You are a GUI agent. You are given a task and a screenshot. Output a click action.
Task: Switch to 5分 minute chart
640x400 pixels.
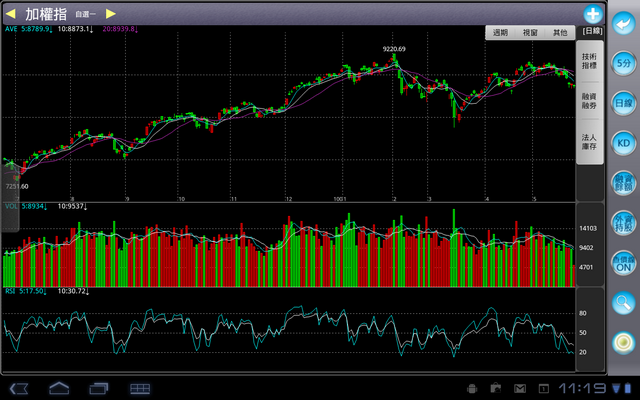pos(624,63)
